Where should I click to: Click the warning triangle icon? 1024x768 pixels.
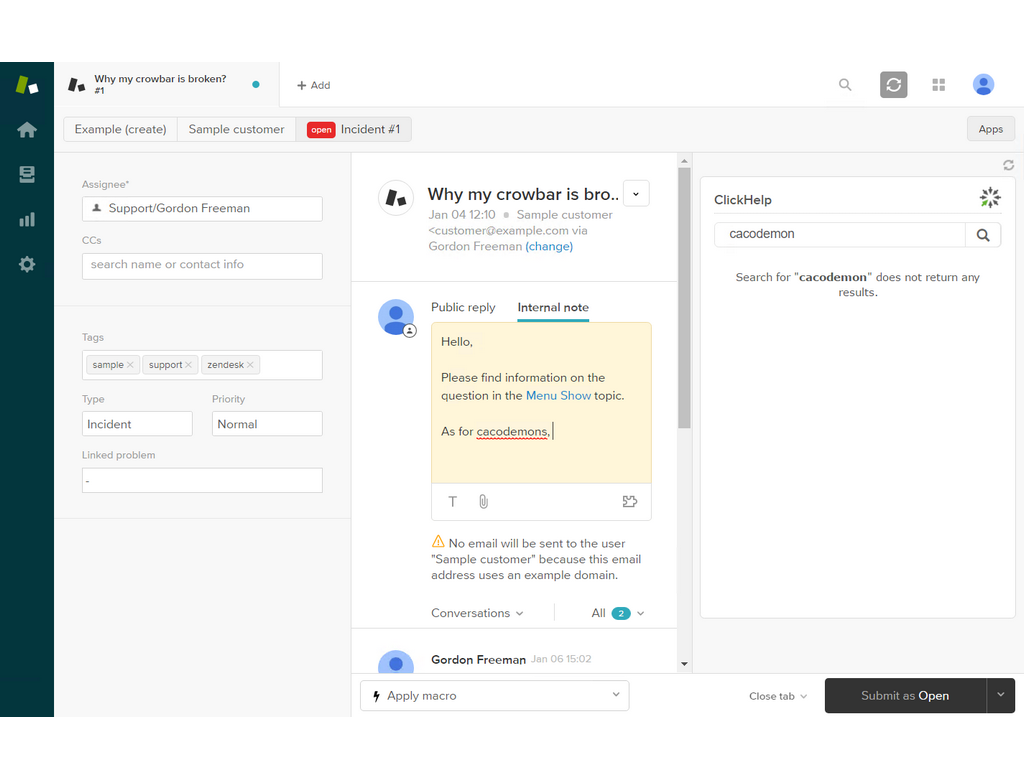coord(438,541)
